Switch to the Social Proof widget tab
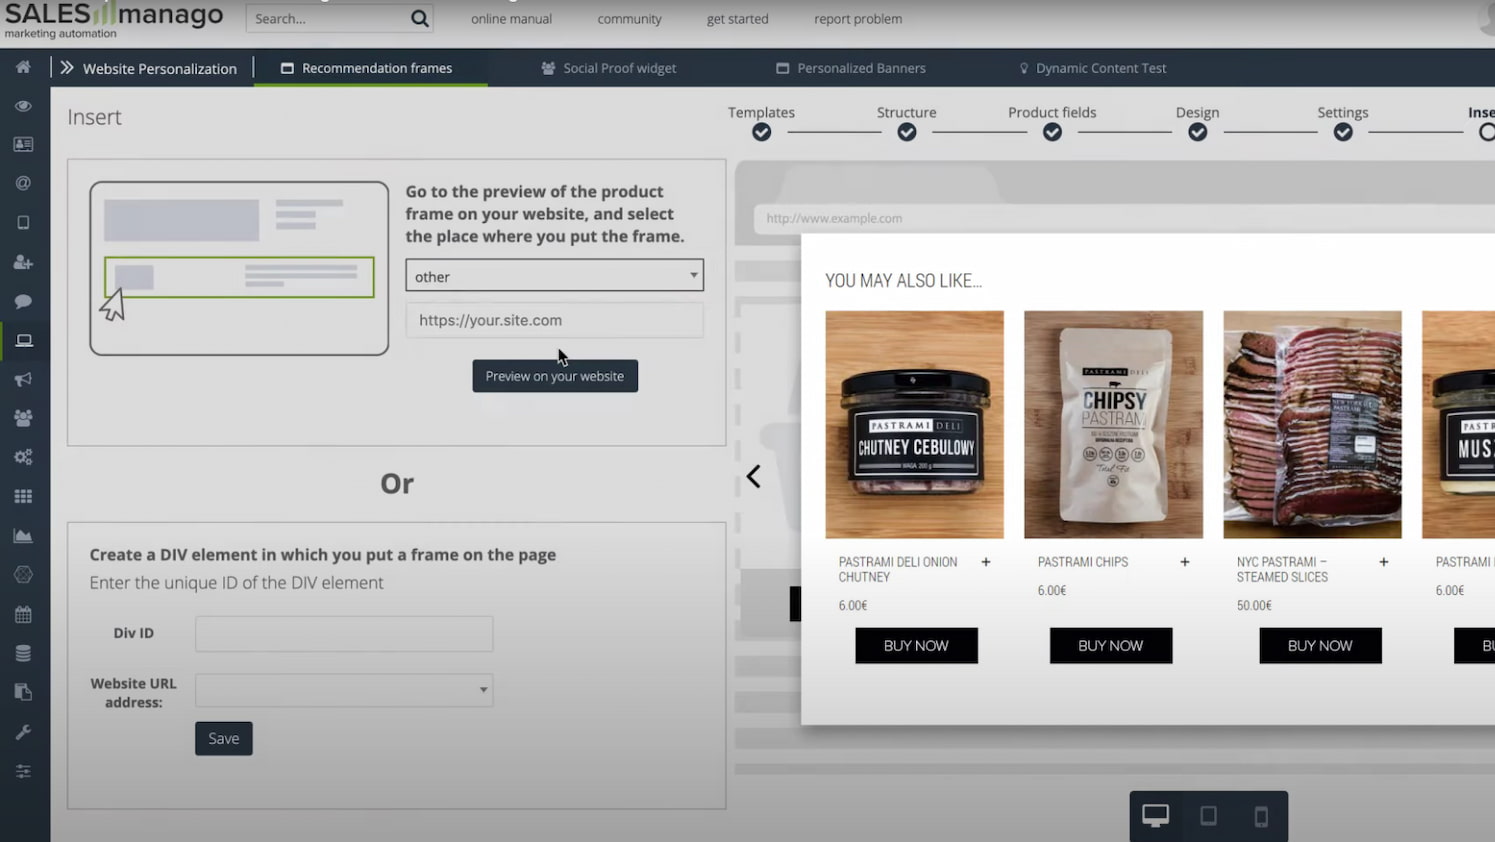 pyautogui.click(x=608, y=68)
